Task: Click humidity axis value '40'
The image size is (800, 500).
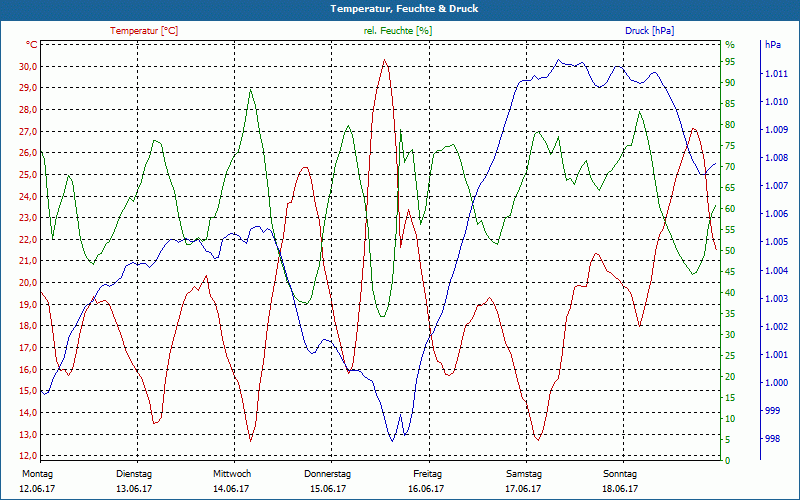Action: coord(730,293)
